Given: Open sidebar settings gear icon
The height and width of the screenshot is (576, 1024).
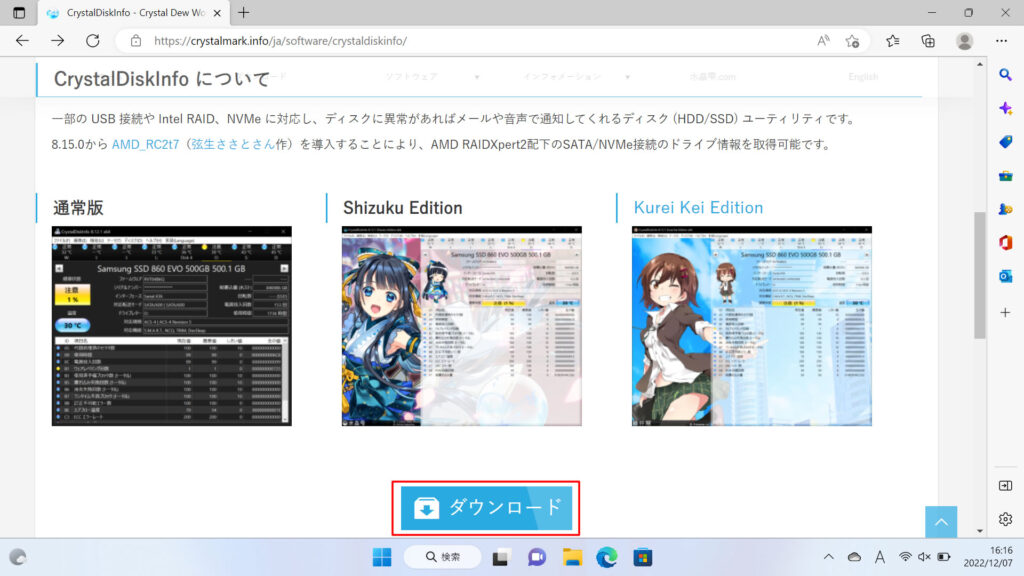Looking at the screenshot, I should [1006, 519].
